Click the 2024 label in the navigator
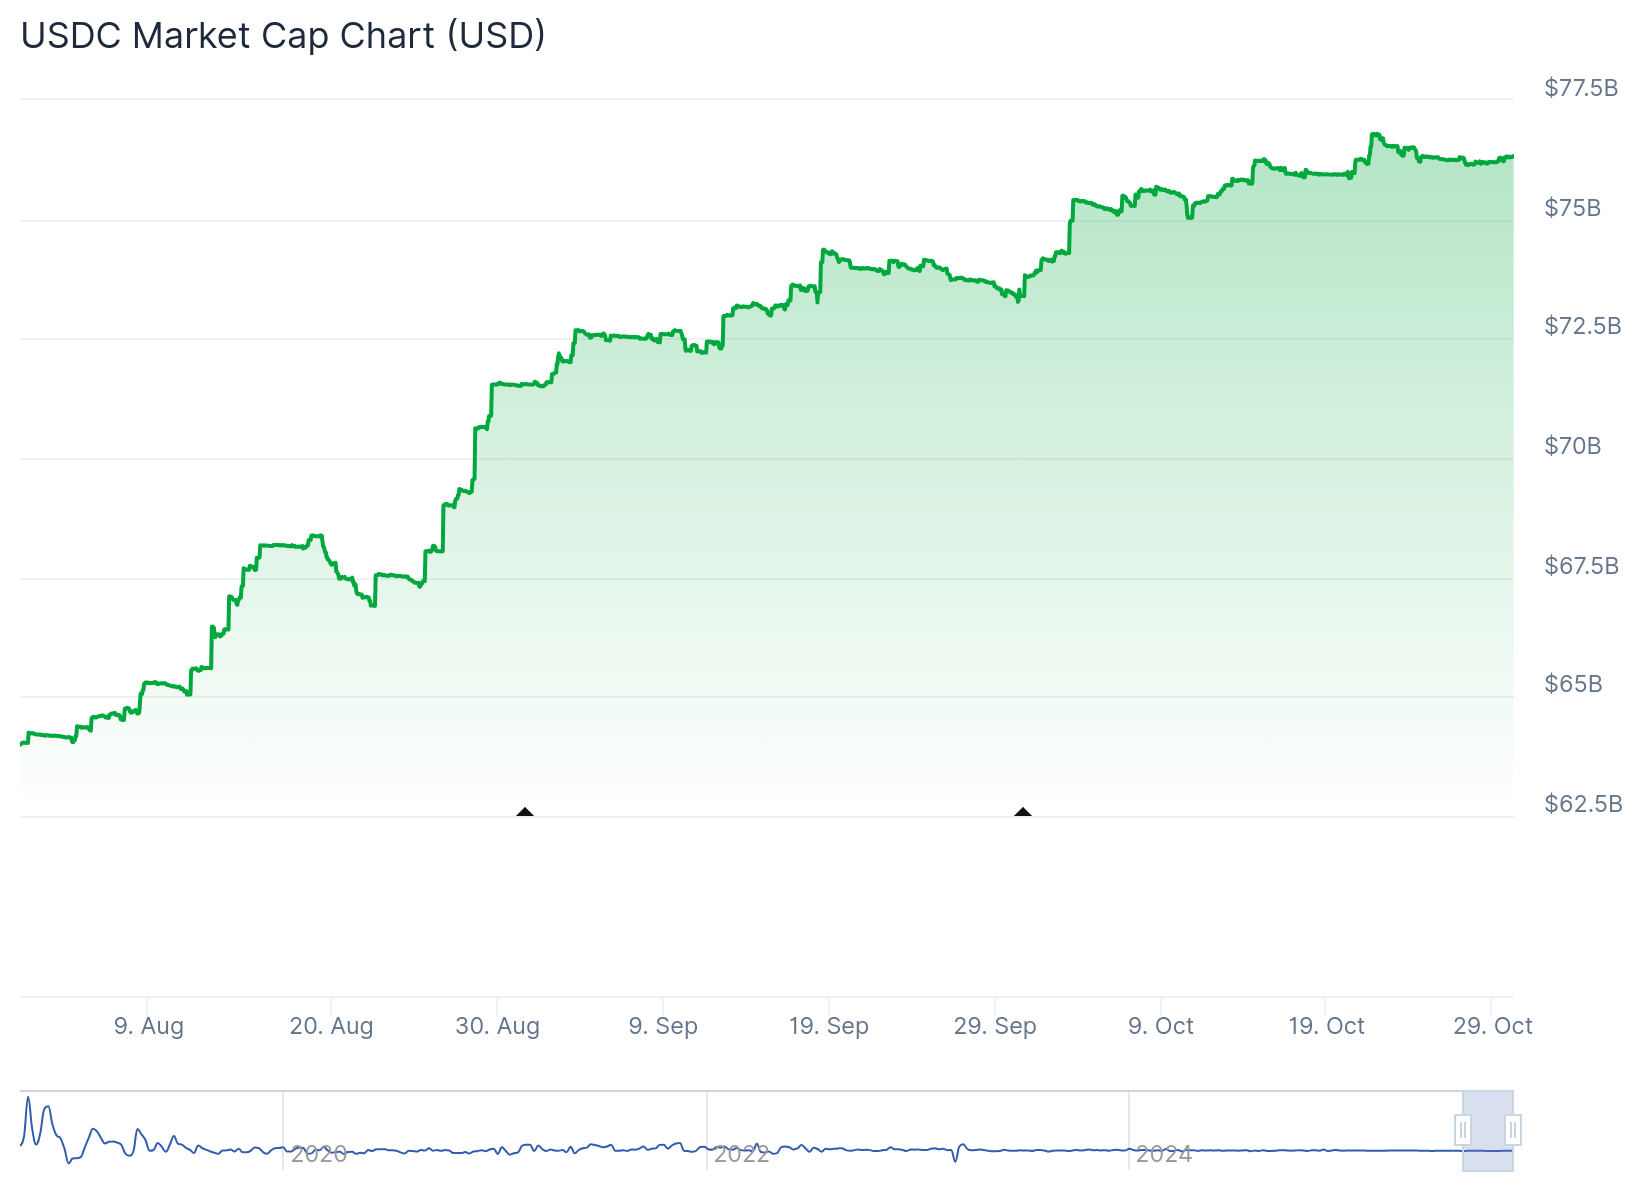This screenshot has height=1200, width=1644. (x=1164, y=1154)
